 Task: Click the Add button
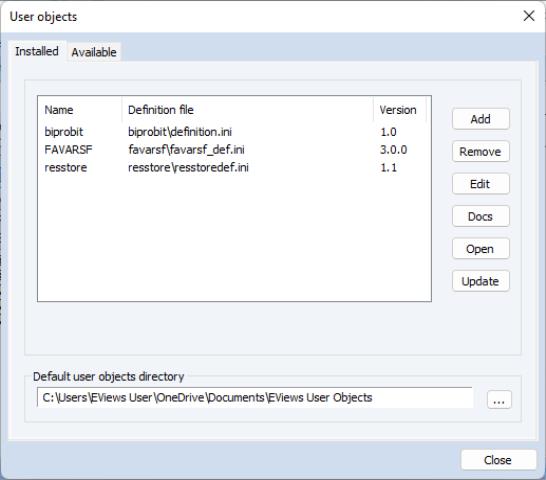[x=481, y=119]
